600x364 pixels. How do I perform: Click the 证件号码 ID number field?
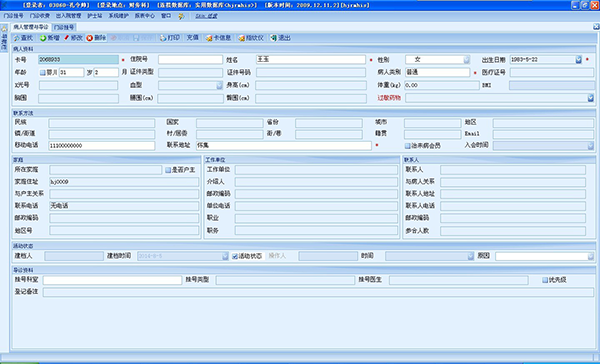(311, 72)
